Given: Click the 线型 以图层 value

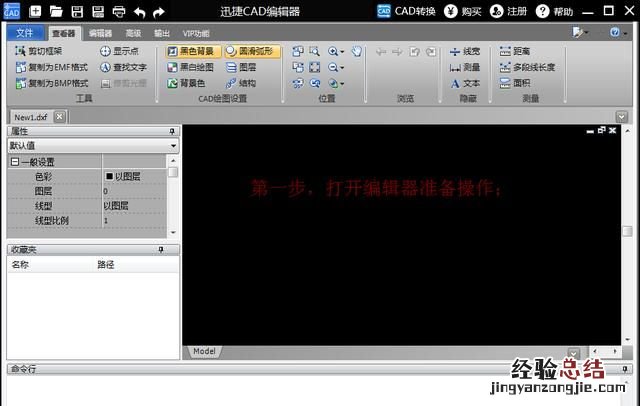Looking at the screenshot, I should (134, 206).
